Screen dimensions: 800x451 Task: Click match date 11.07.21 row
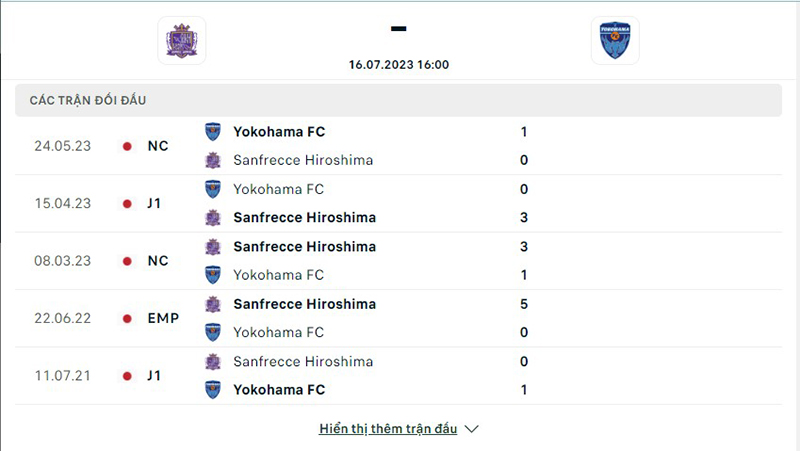62,376
